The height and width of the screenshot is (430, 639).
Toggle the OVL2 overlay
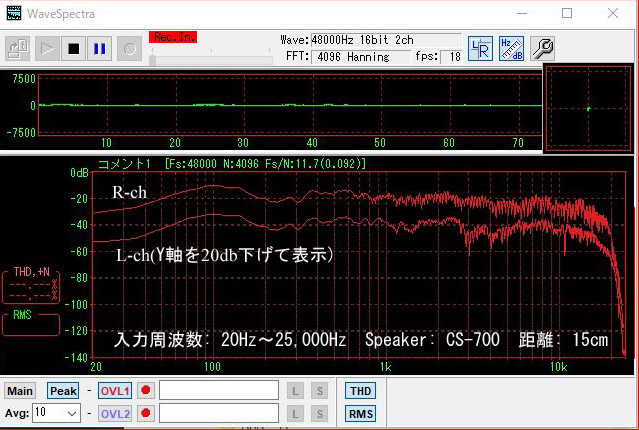[114, 413]
